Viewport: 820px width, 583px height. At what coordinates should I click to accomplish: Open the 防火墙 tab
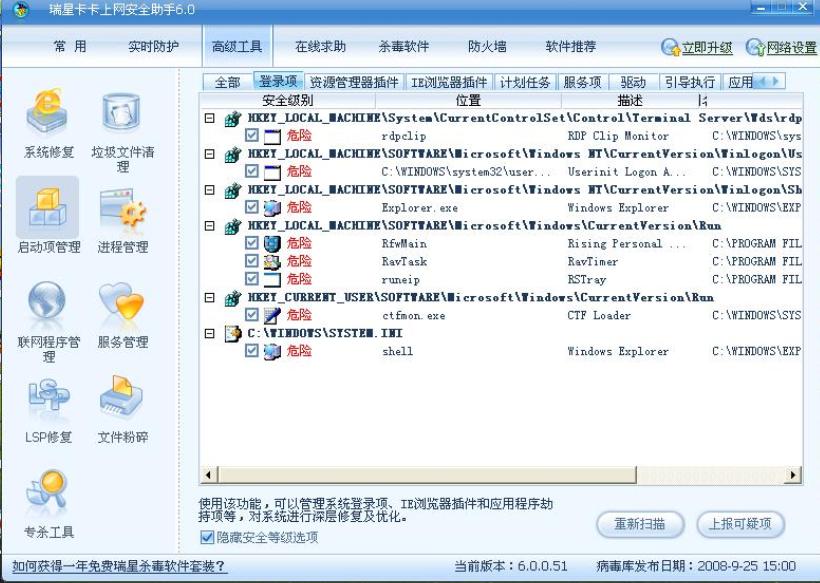487,47
